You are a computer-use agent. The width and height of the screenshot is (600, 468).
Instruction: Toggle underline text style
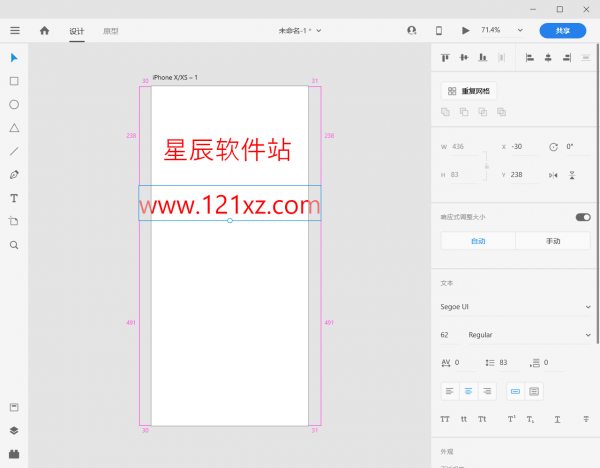(558, 419)
